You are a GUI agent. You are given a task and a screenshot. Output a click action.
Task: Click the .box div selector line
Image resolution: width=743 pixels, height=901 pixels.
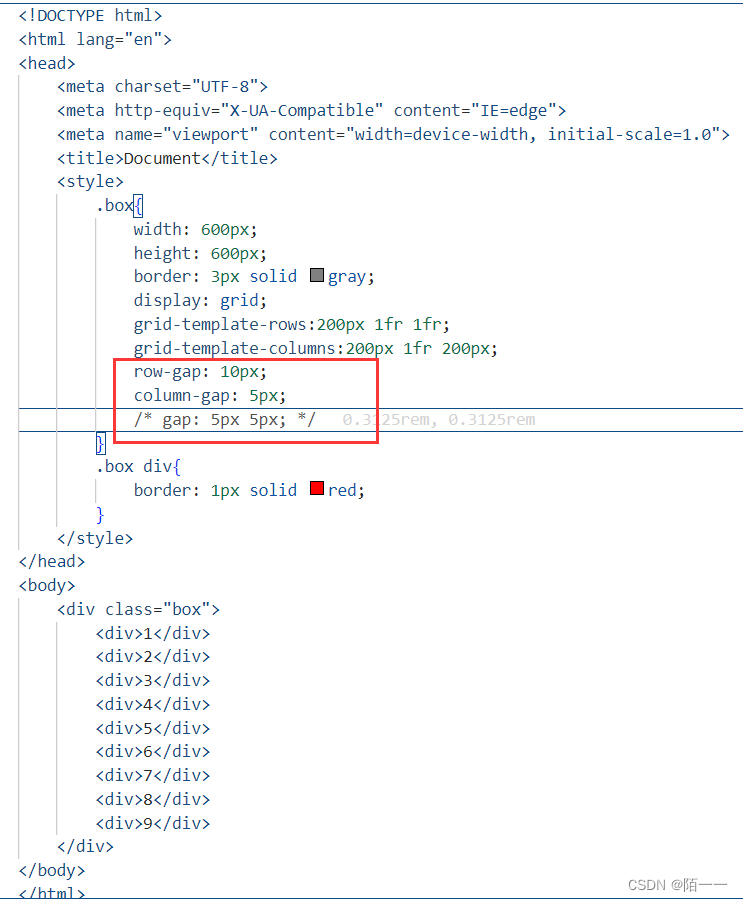[x=138, y=467]
